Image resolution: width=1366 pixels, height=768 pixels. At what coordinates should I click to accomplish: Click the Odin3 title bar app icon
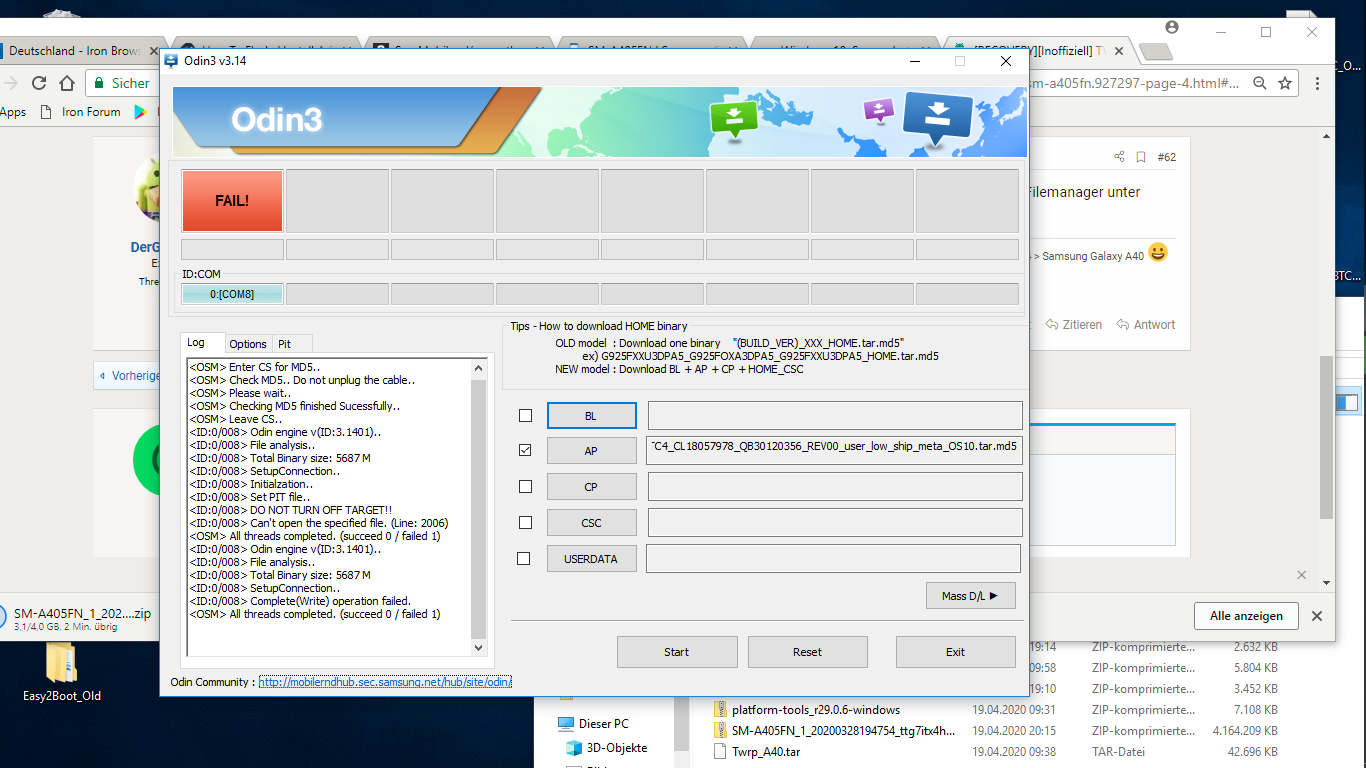tap(172, 61)
